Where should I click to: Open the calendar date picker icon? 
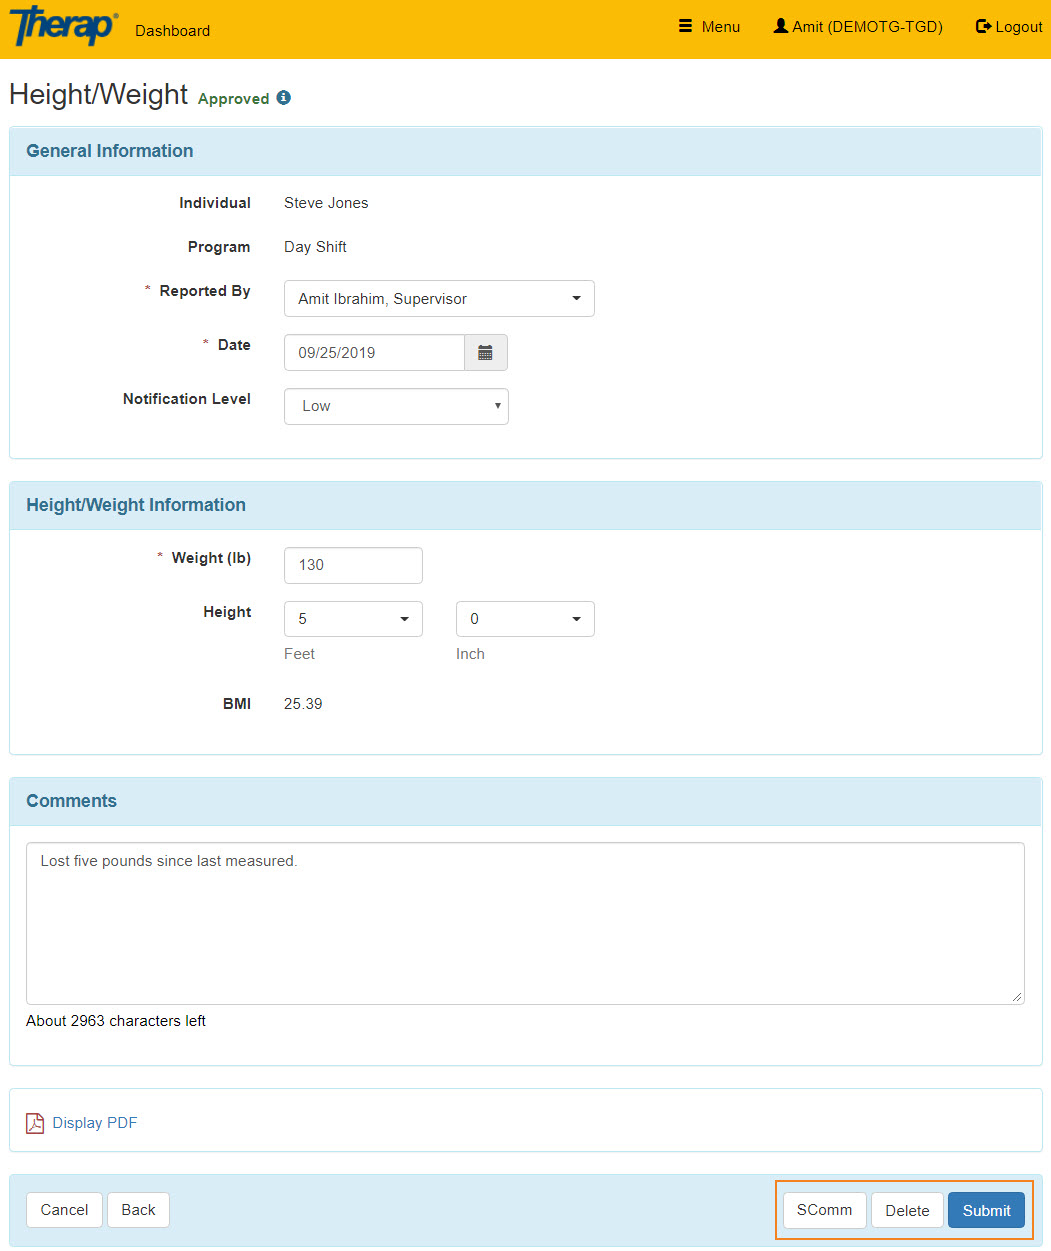pyautogui.click(x=486, y=353)
